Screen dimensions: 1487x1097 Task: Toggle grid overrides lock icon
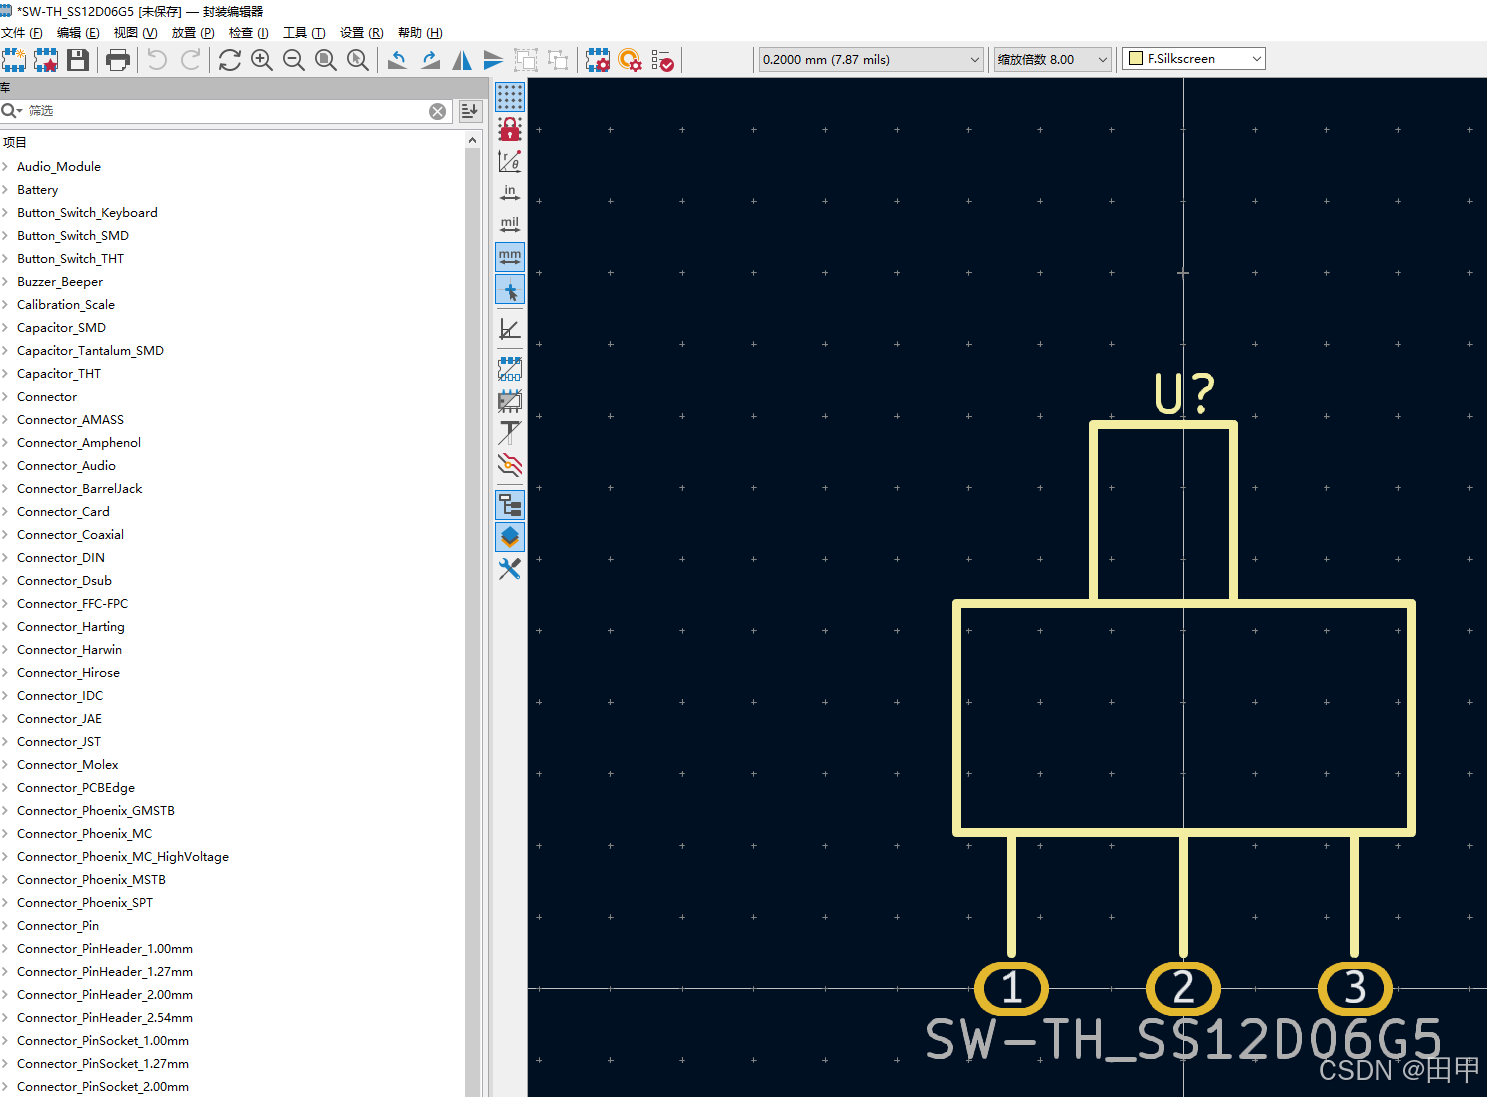point(510,129)
